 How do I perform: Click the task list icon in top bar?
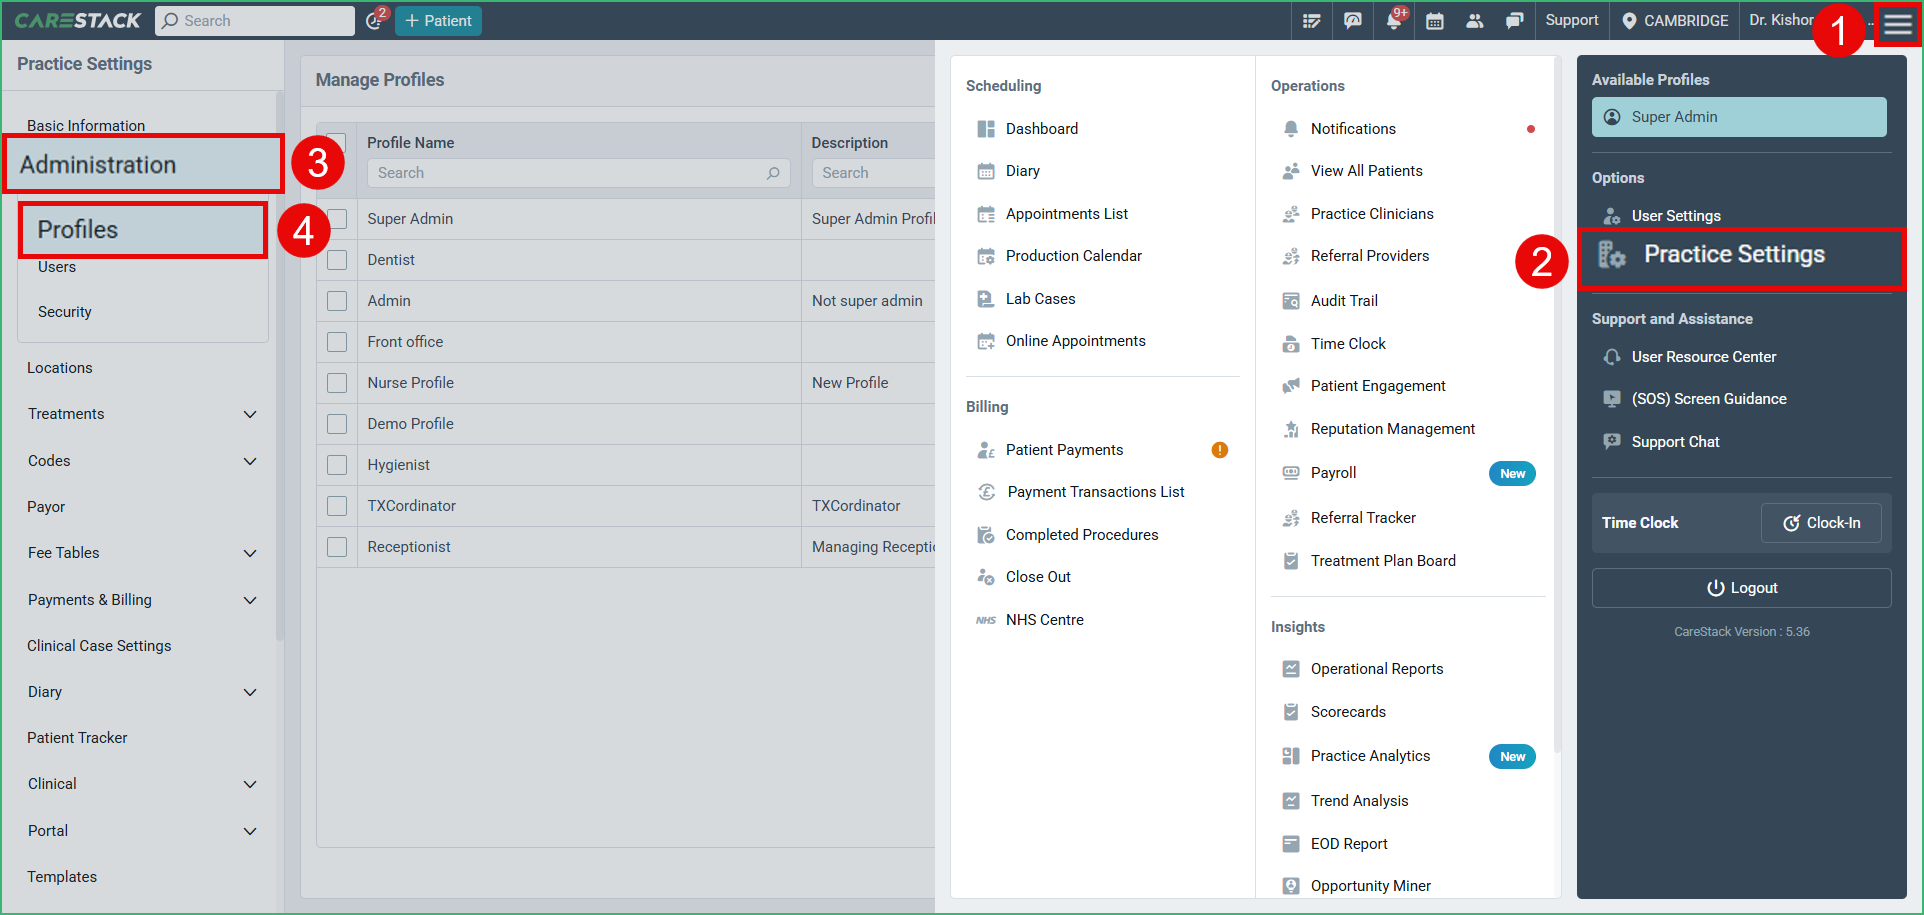tap(1312, 21)
